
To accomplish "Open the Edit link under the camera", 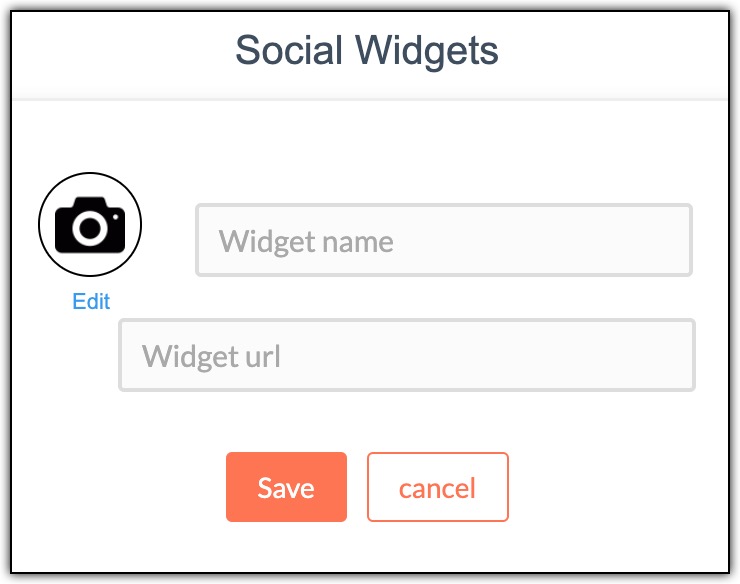I will [x=91, y=301].
